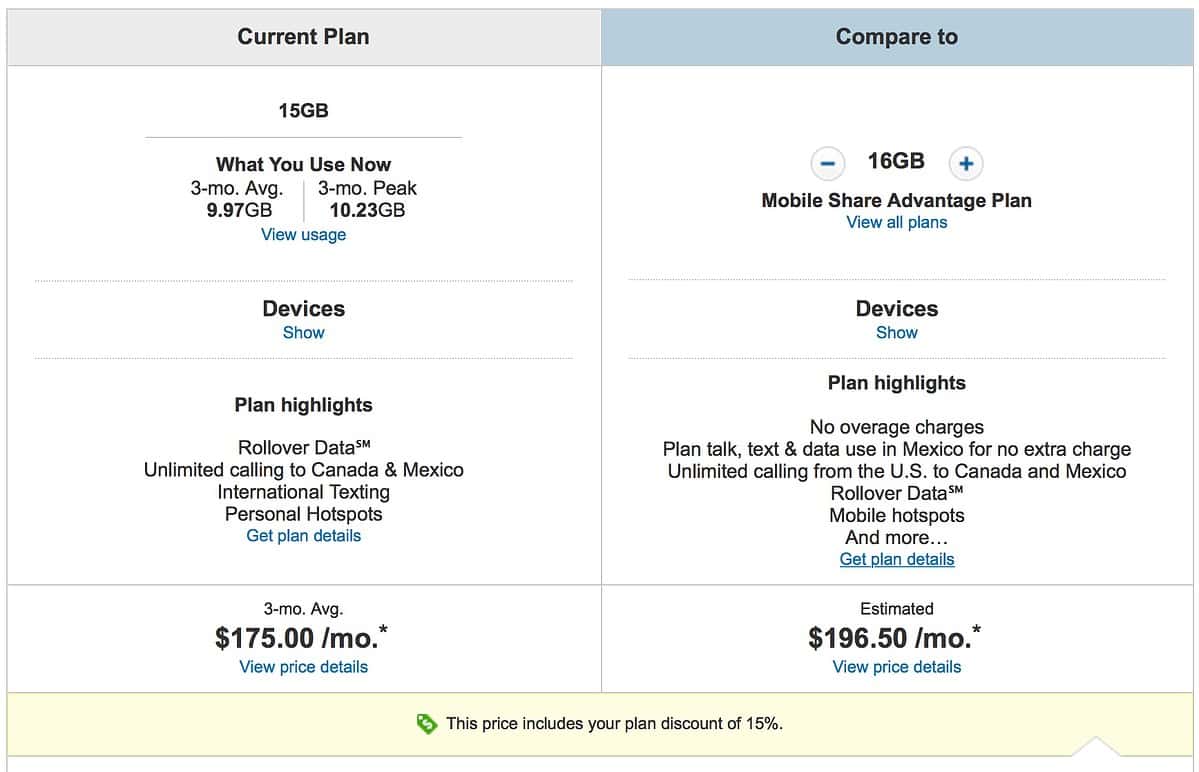1199x772 pixels.
Task: View price details for the Current Plan
Action: pos(303,666)
